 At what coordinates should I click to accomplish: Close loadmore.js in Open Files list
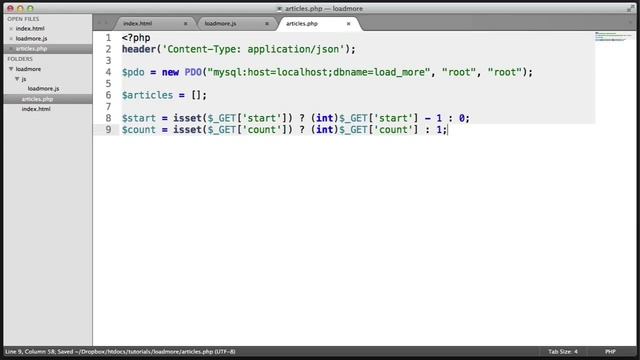[11, 39]
